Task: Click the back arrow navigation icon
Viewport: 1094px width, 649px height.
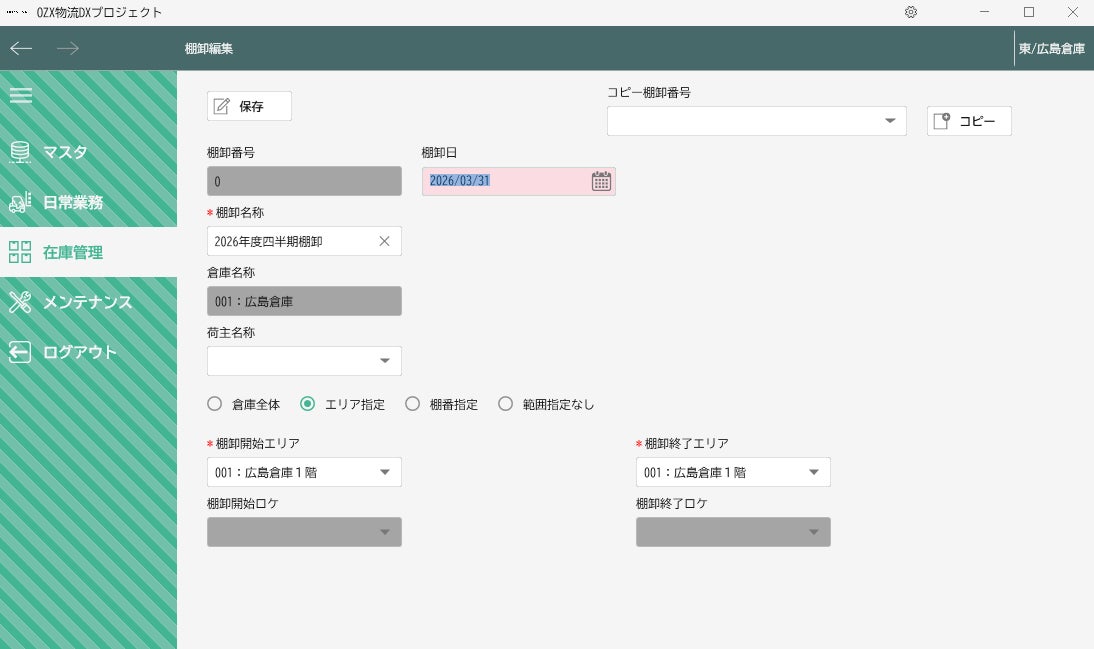Action: pyautogui.click(x=21, y=48)
